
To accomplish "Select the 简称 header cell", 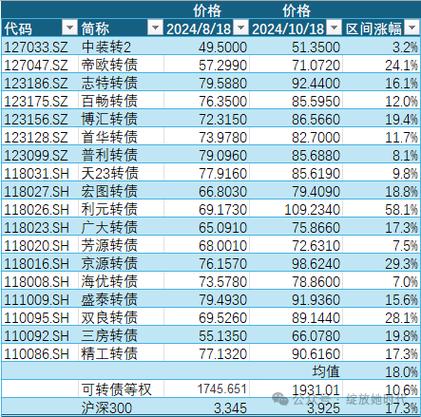I will pos(121,28).
